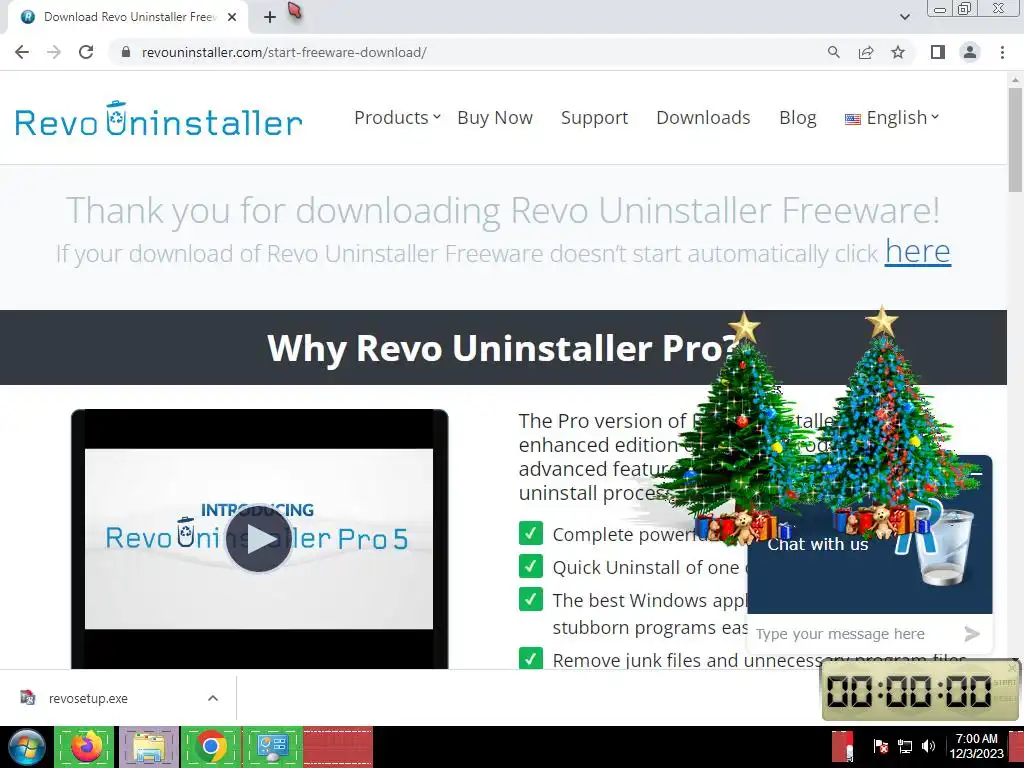This screenshot has width=1024, height=768.
Task: Open the Action Center flag icon
Action: [x=880, y=746]
